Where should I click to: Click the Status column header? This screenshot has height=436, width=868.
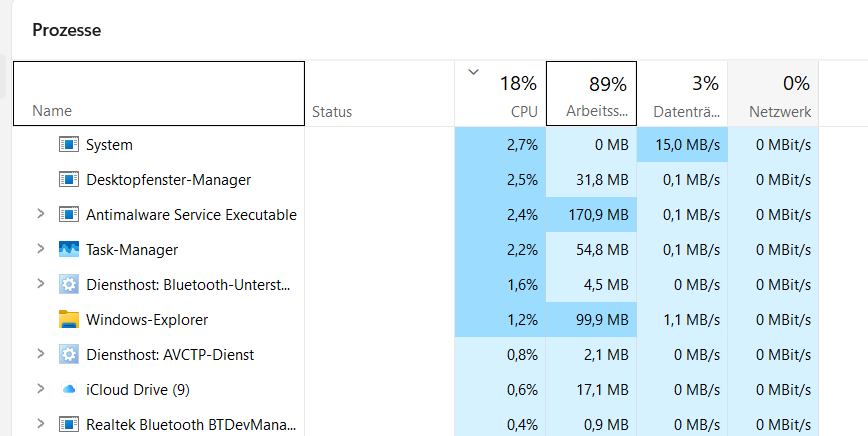[x=380, y=94]
